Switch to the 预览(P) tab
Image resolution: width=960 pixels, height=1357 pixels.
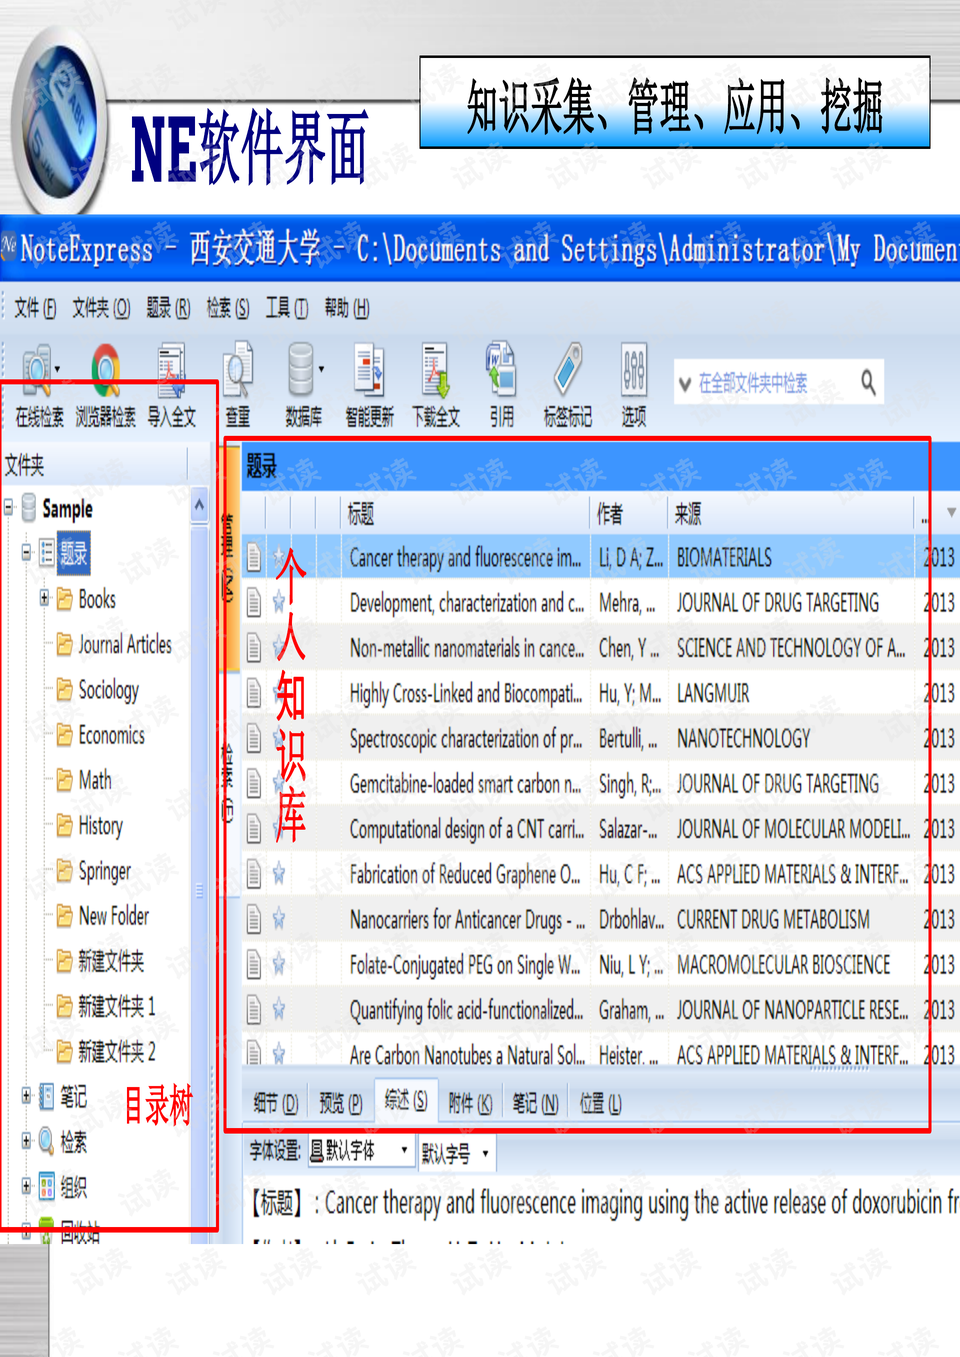pyautogui.click(x=340, y=1103)
